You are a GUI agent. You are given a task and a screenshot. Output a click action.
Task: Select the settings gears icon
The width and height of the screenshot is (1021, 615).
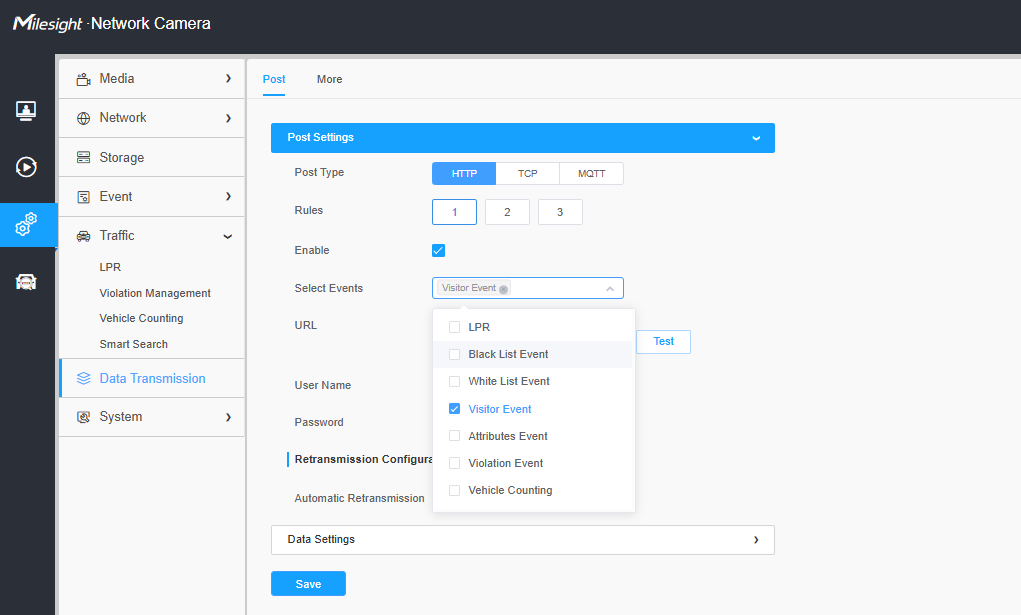pos(26,224)
